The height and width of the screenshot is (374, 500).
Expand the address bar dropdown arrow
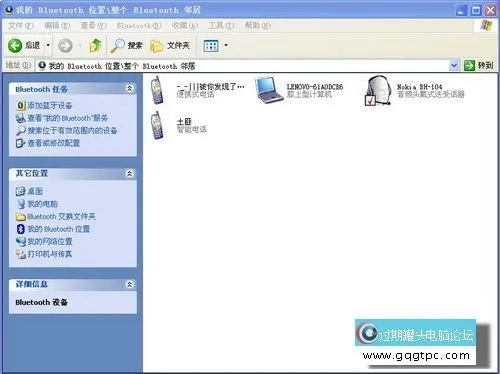[x=454, y=65]
